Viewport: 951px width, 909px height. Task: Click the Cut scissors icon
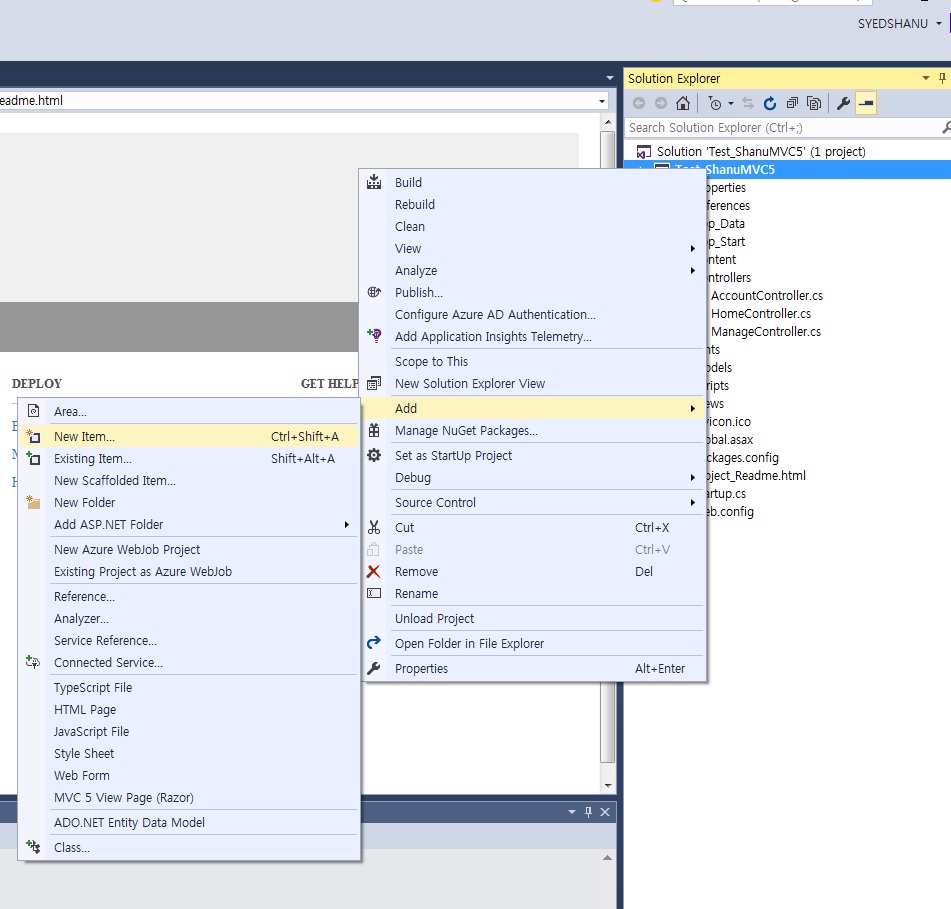[x=374, y=527]
